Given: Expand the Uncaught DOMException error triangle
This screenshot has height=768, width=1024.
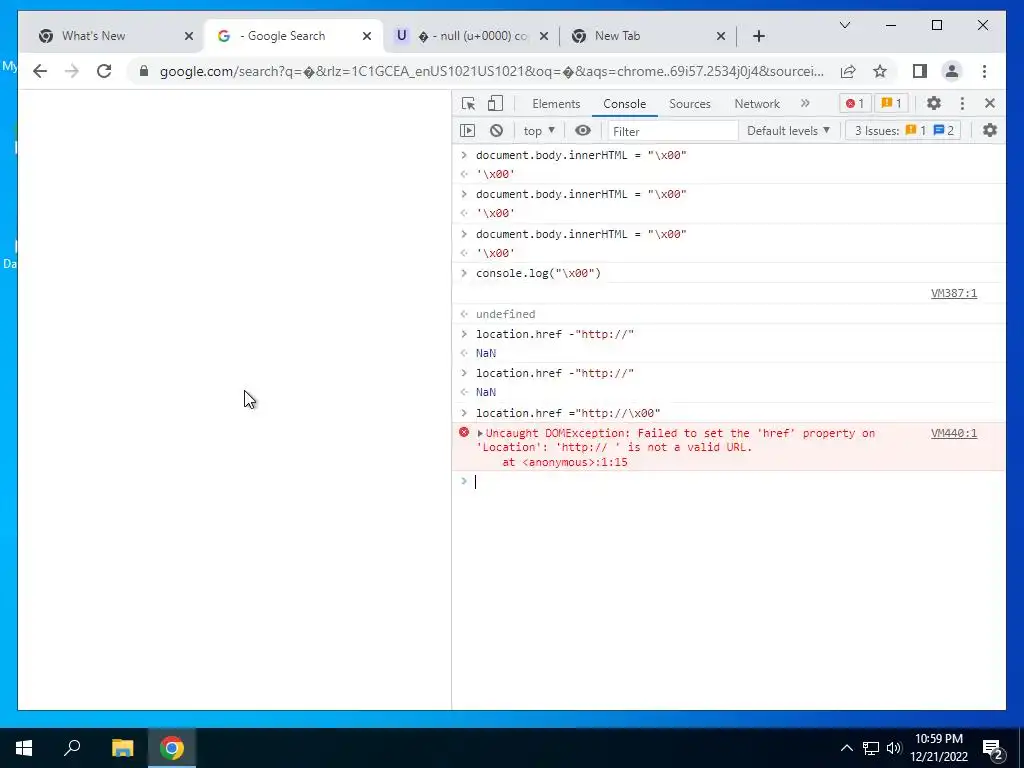Looking at the screenshot, I should tap(480, 433).
